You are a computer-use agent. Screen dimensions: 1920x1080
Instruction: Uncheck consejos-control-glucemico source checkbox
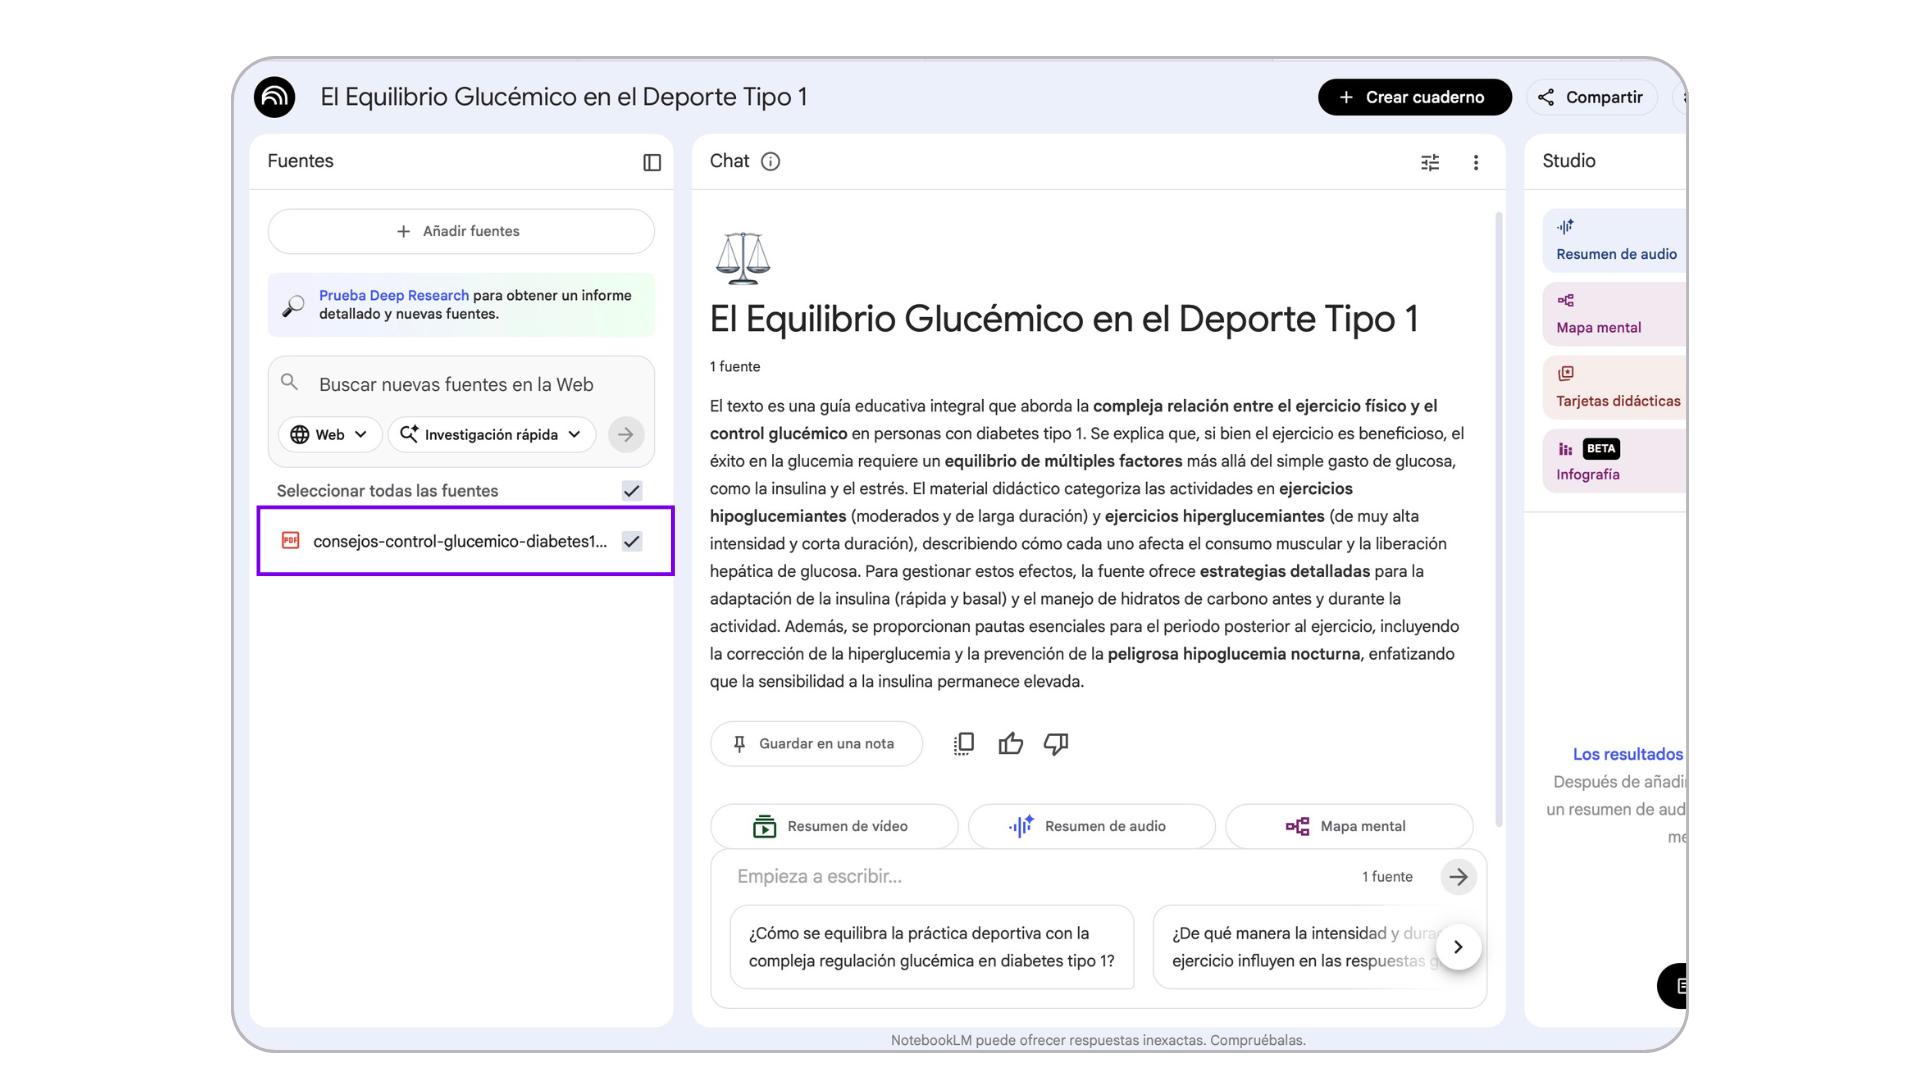[632, 541]
